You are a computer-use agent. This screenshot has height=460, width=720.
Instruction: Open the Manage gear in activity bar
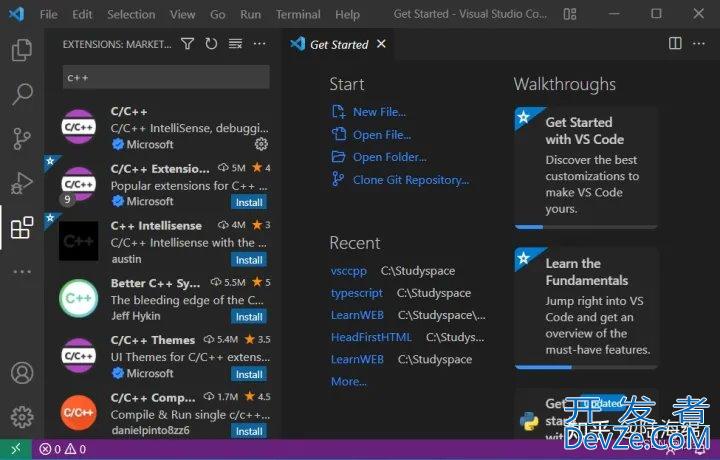[x=22, y=417]
